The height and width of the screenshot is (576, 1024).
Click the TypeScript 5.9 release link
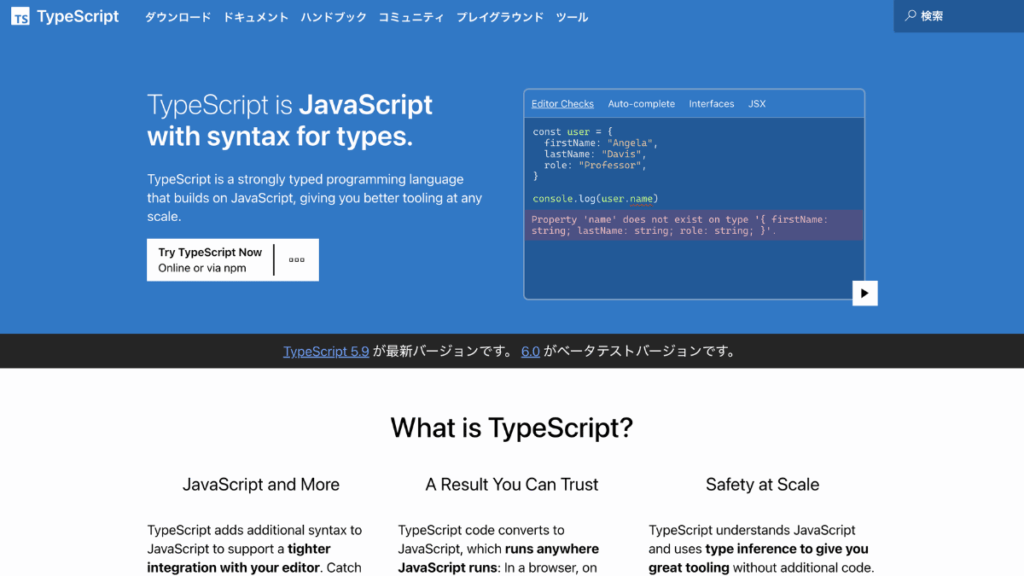tap(326, 351)
